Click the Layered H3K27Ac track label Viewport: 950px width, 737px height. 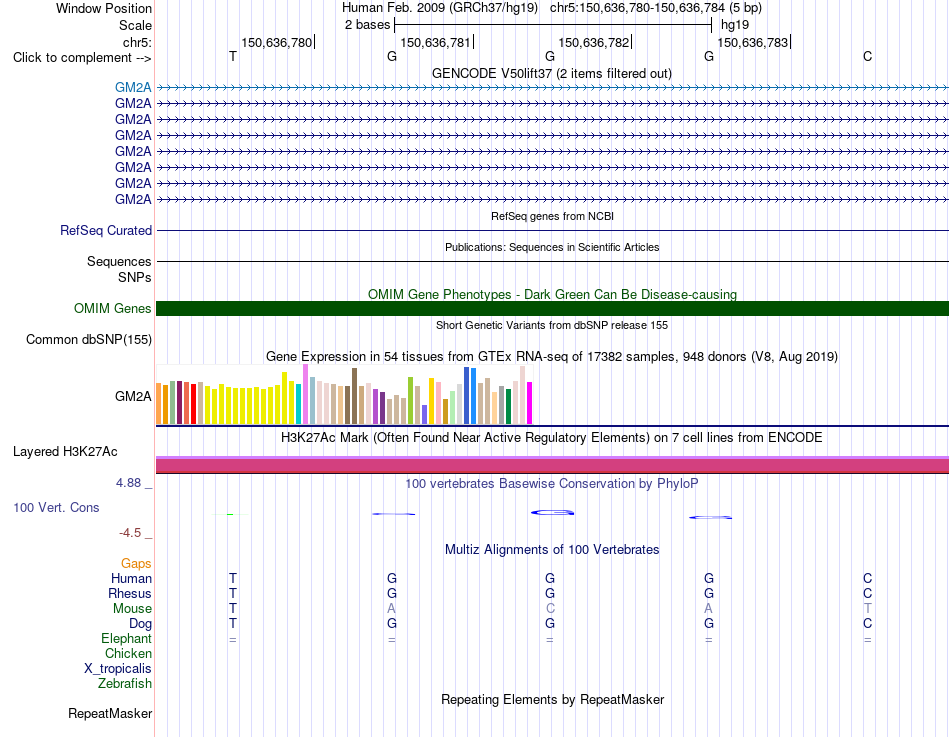click(65, 452)
